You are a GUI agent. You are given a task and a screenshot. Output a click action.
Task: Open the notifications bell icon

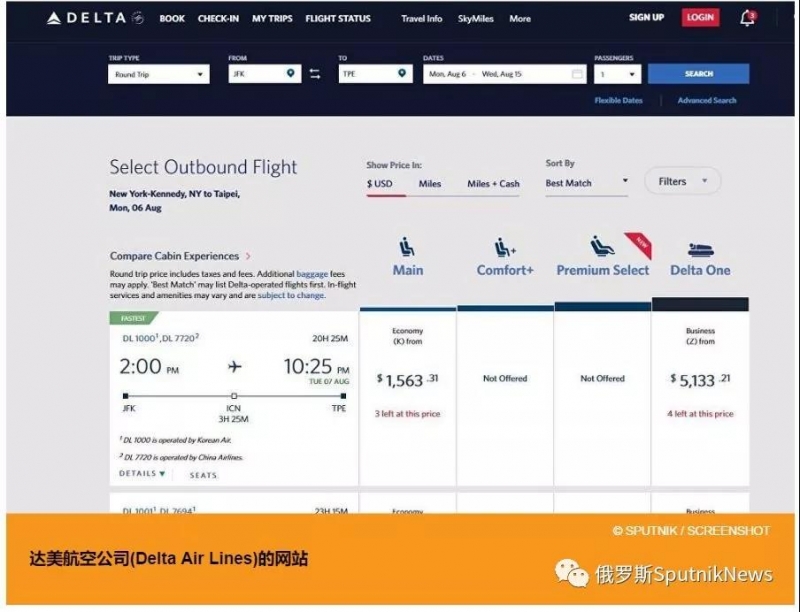pyautogui.click(x=747, y=18)
